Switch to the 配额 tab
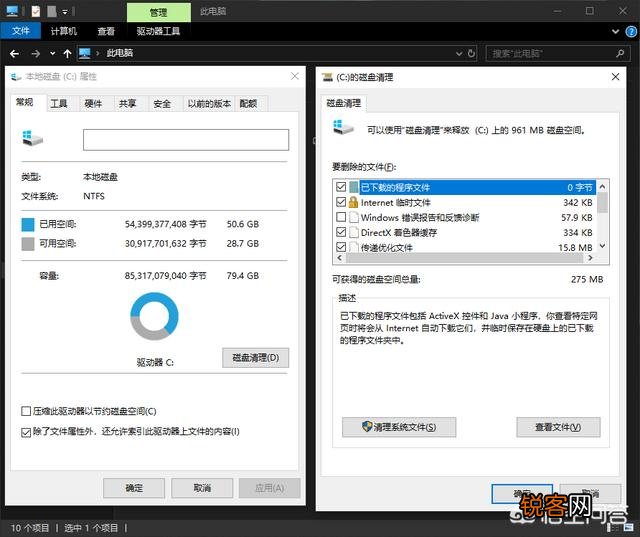This screenshot has height=537, width=640. tap(249, 104)
